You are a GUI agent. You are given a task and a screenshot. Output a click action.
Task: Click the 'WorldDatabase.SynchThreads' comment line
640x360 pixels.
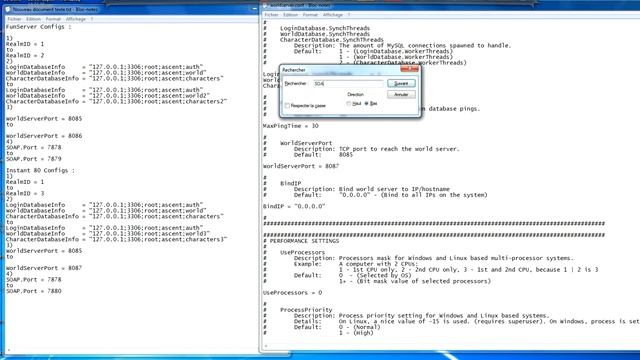[325, 34]
